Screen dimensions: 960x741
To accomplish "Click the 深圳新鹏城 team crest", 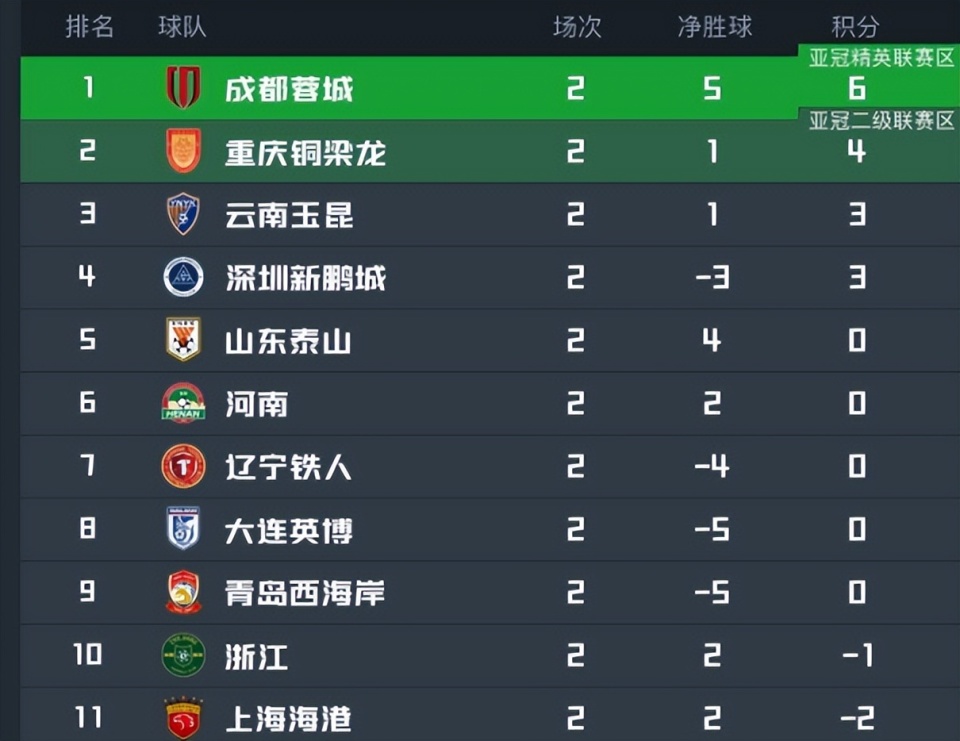I will [x=183, y=278].
